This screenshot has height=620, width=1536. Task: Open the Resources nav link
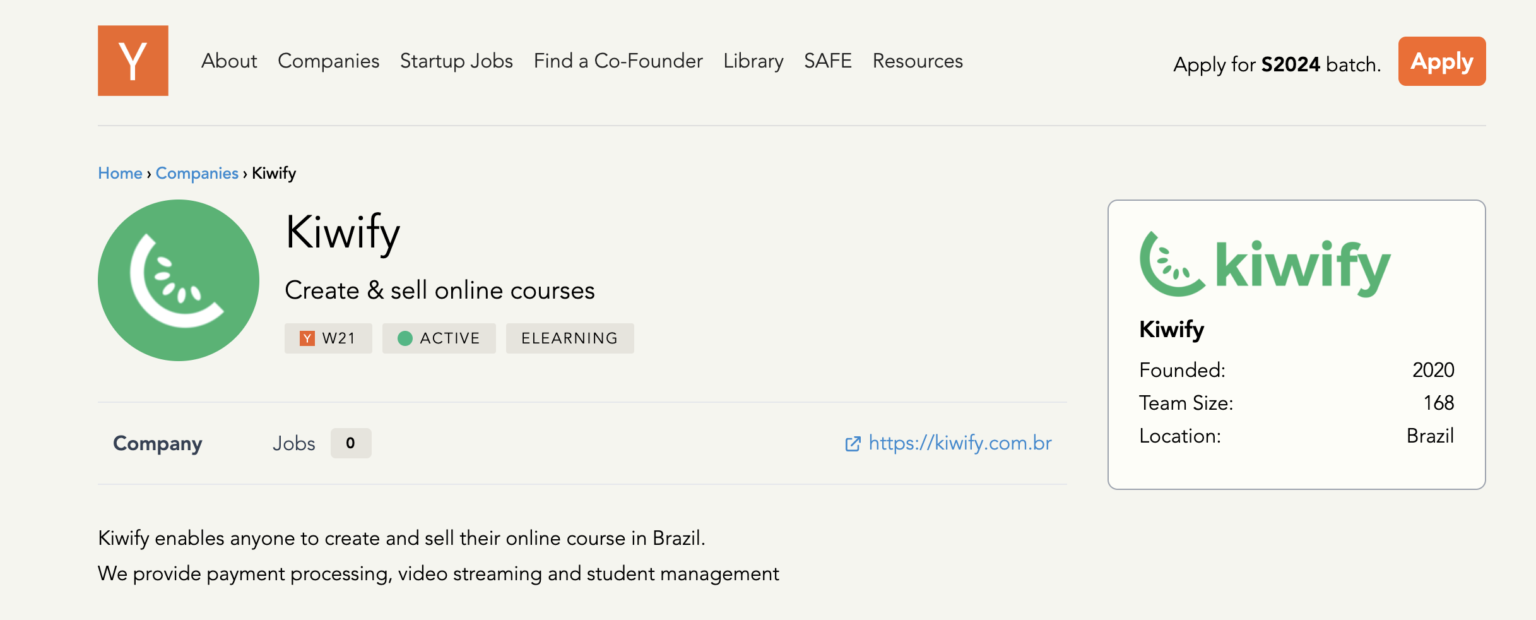point(917,61)
